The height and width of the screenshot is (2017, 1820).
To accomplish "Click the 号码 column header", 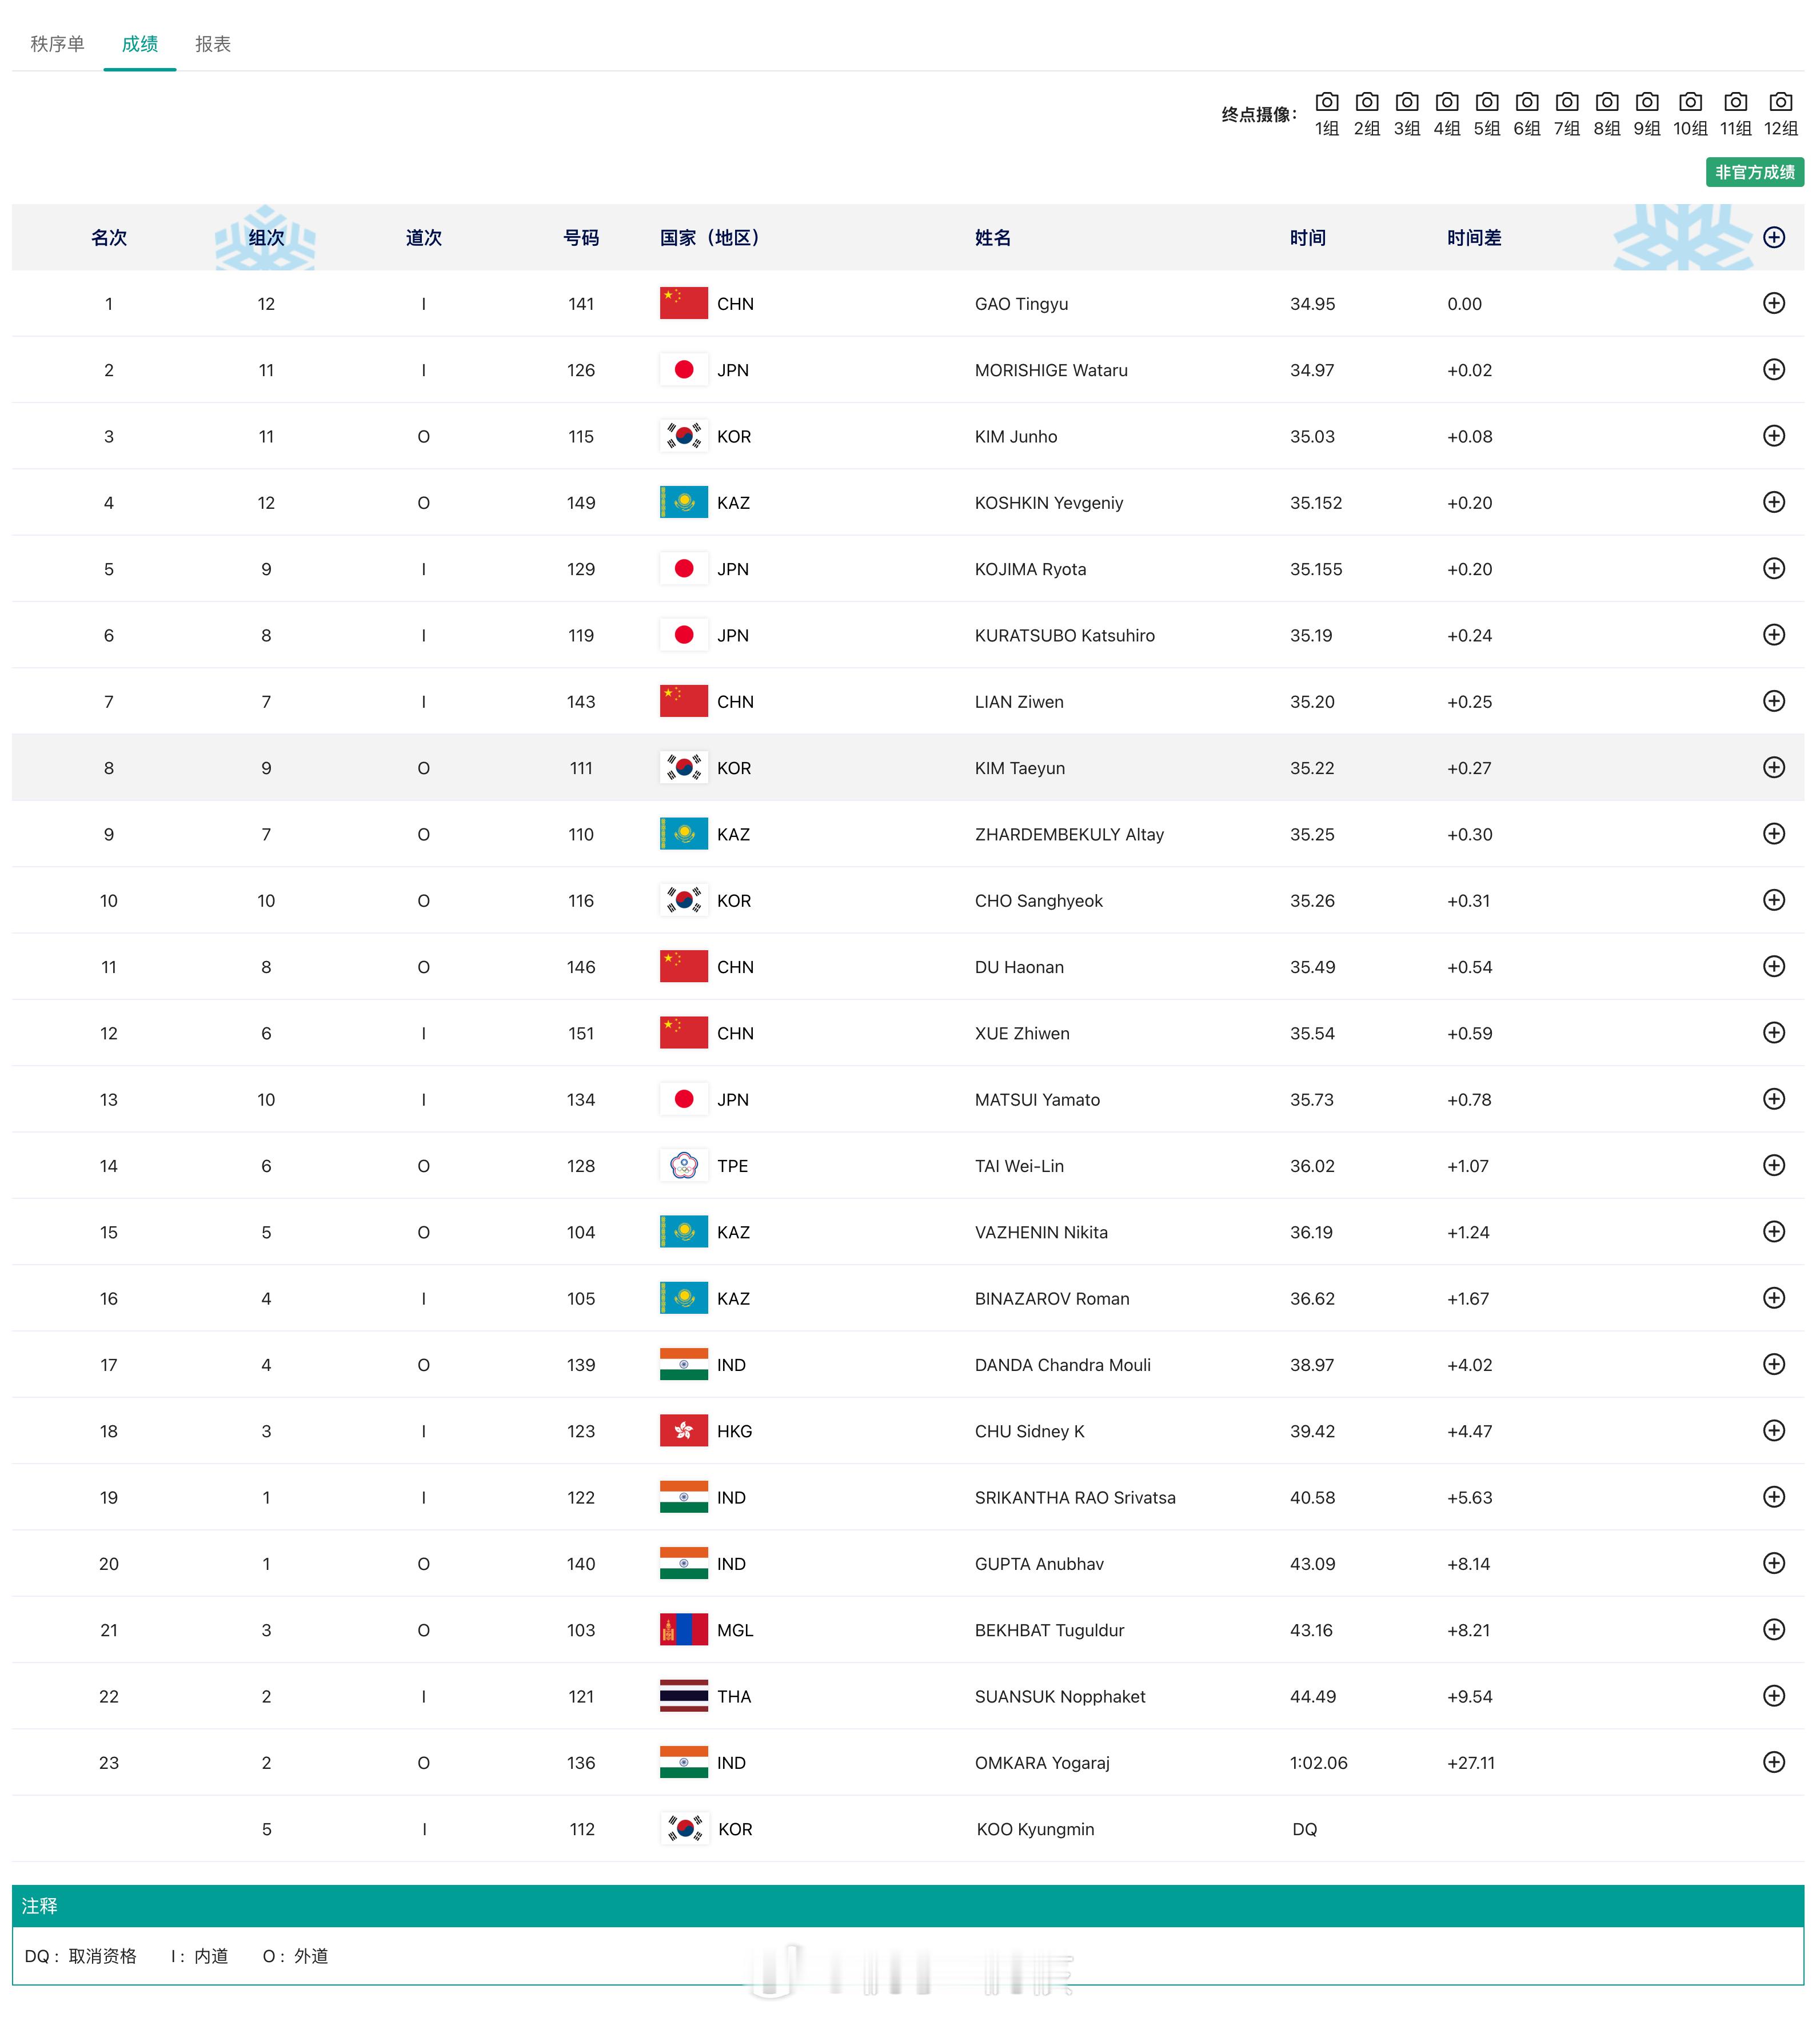I will pos(581,238).
